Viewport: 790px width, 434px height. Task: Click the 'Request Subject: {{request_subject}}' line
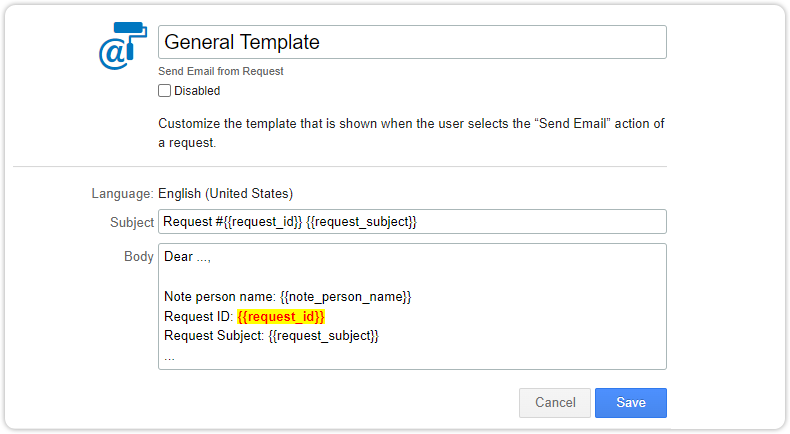point(272,336)
